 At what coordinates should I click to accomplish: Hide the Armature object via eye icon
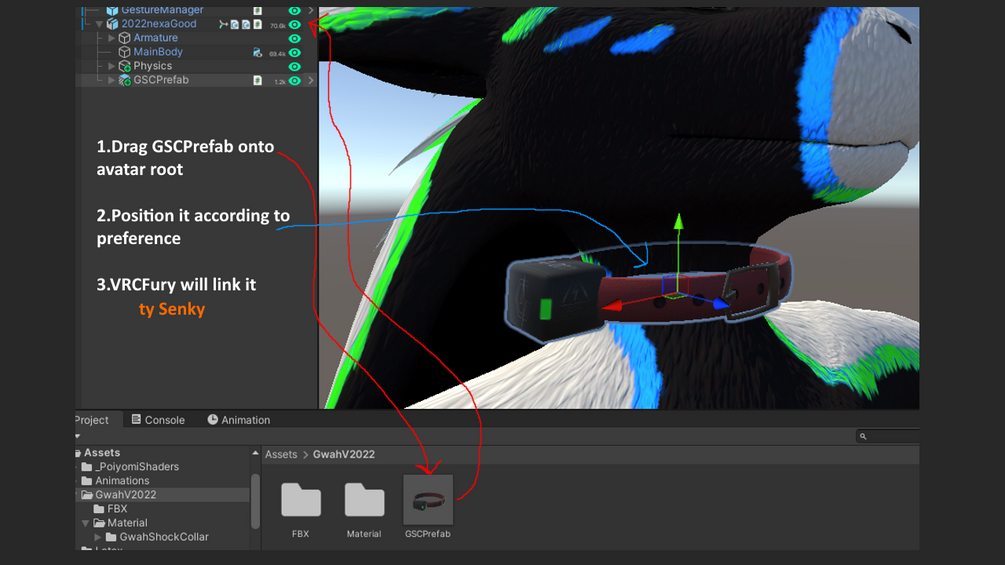click(295, 39)
